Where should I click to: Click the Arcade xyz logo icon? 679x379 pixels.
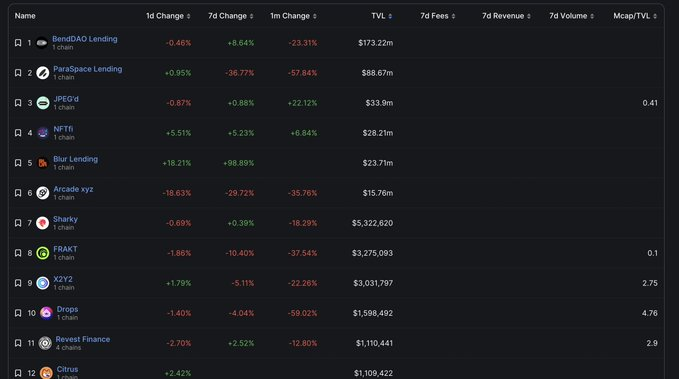click(42, 193)
